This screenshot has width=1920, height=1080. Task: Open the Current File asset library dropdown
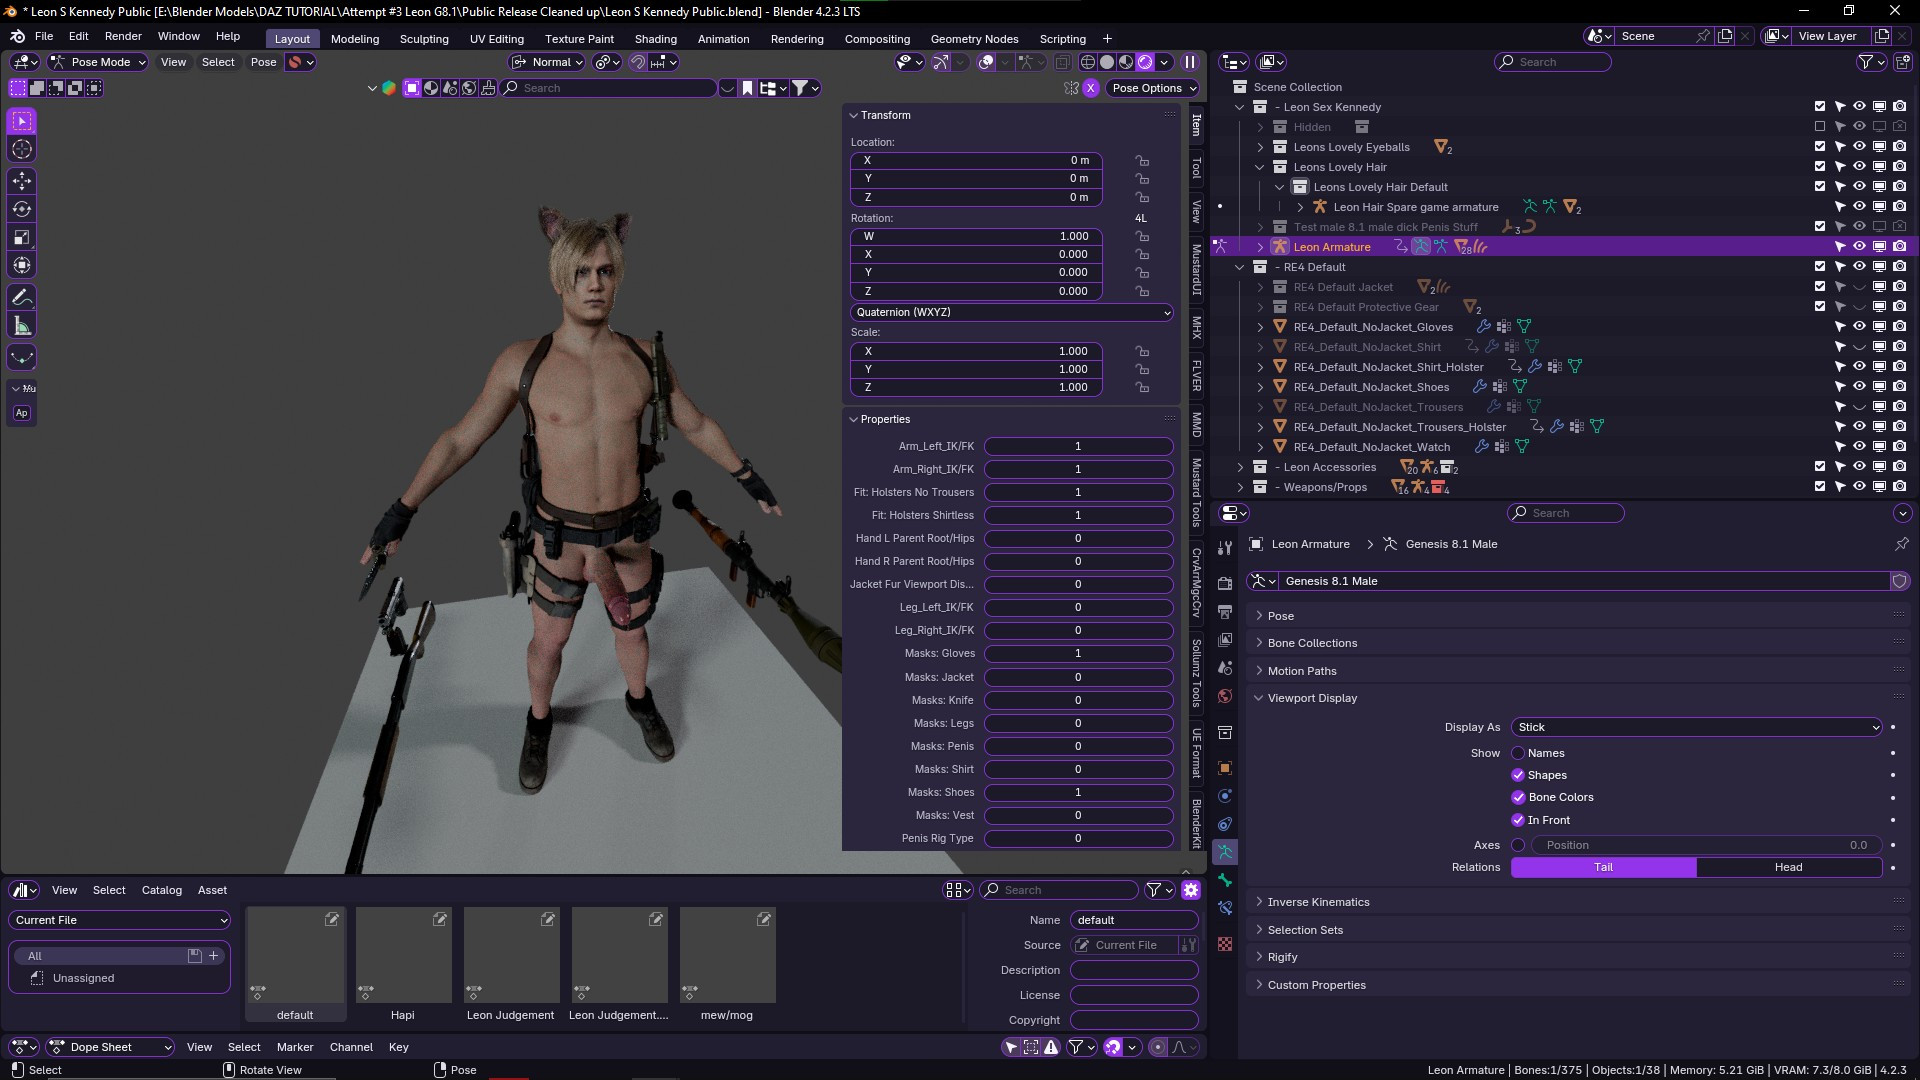click(120, 920)
